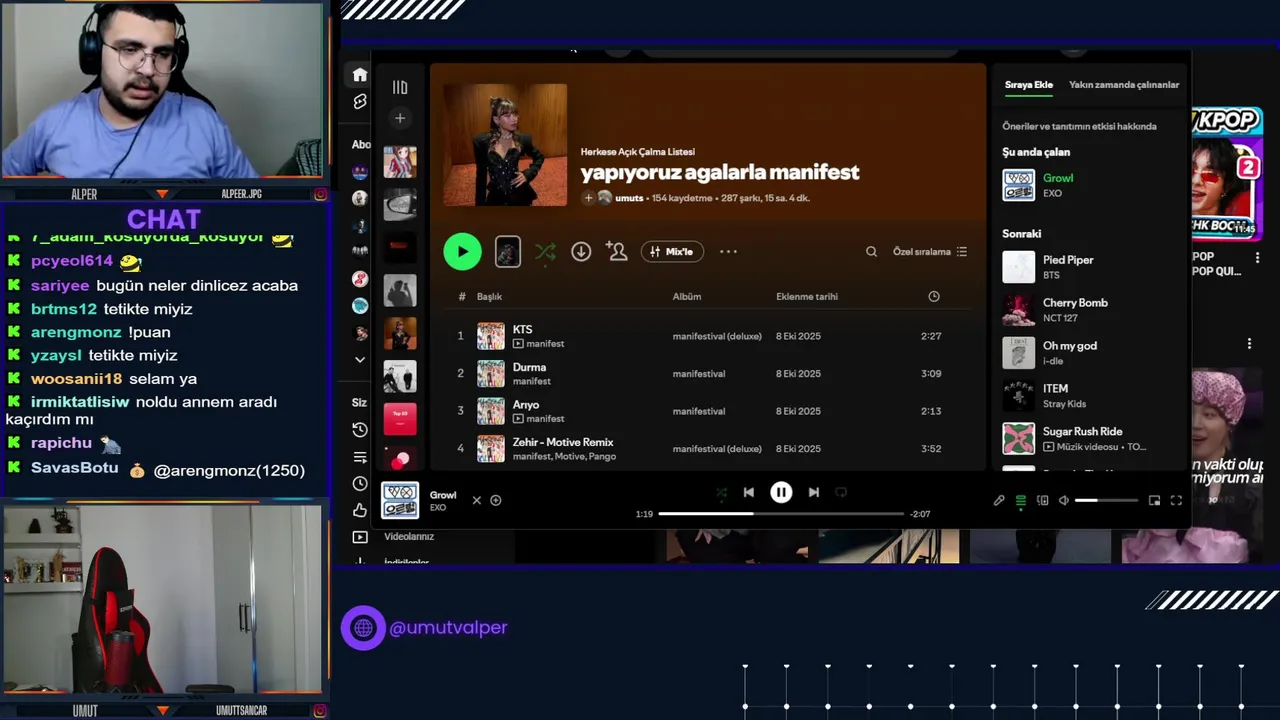Open the Top 50 playlist in library sidebar
The height and width of the screenshot is (720, 1280).
pos(400,419)
